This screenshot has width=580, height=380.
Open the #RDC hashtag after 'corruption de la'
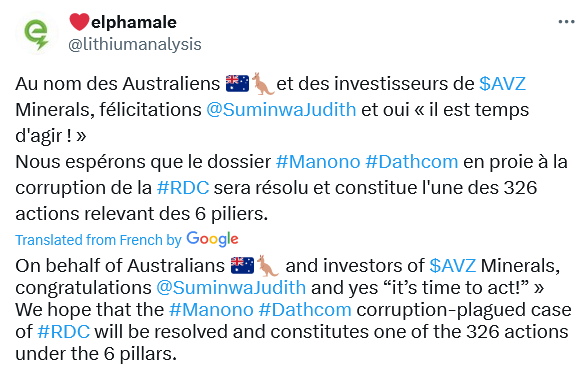(183, 188)
